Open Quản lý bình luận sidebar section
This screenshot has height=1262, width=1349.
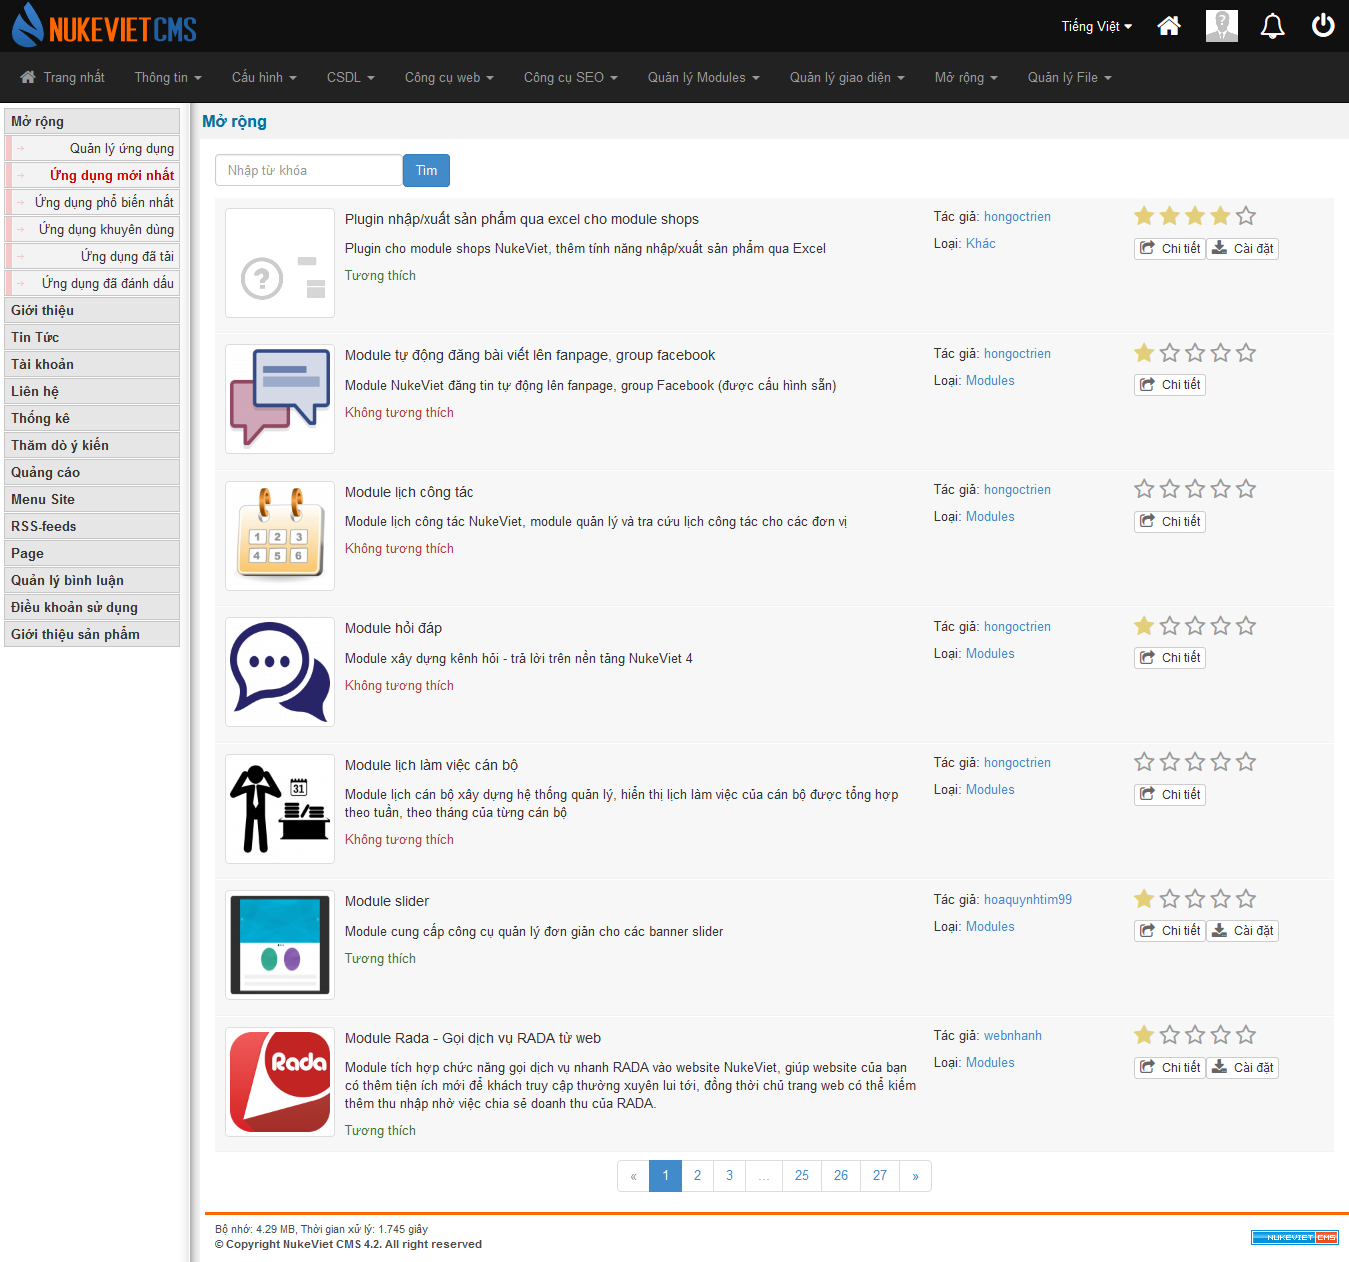[92, 580]
